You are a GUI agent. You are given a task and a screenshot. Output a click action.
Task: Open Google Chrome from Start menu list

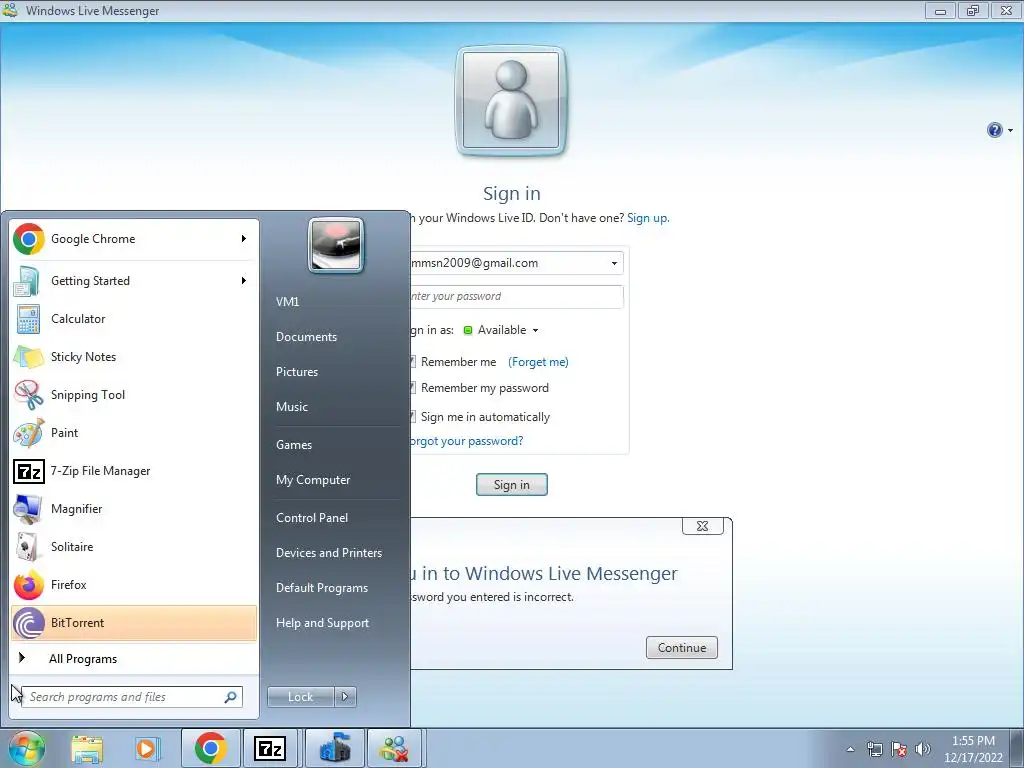[x=134, y=239]
